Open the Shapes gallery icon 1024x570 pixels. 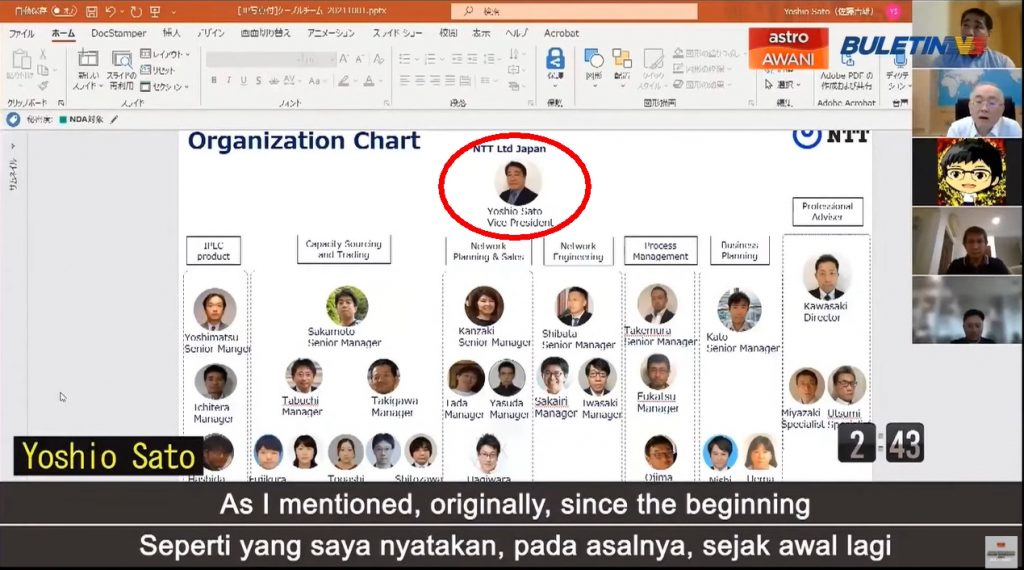(x=594, y=62)
